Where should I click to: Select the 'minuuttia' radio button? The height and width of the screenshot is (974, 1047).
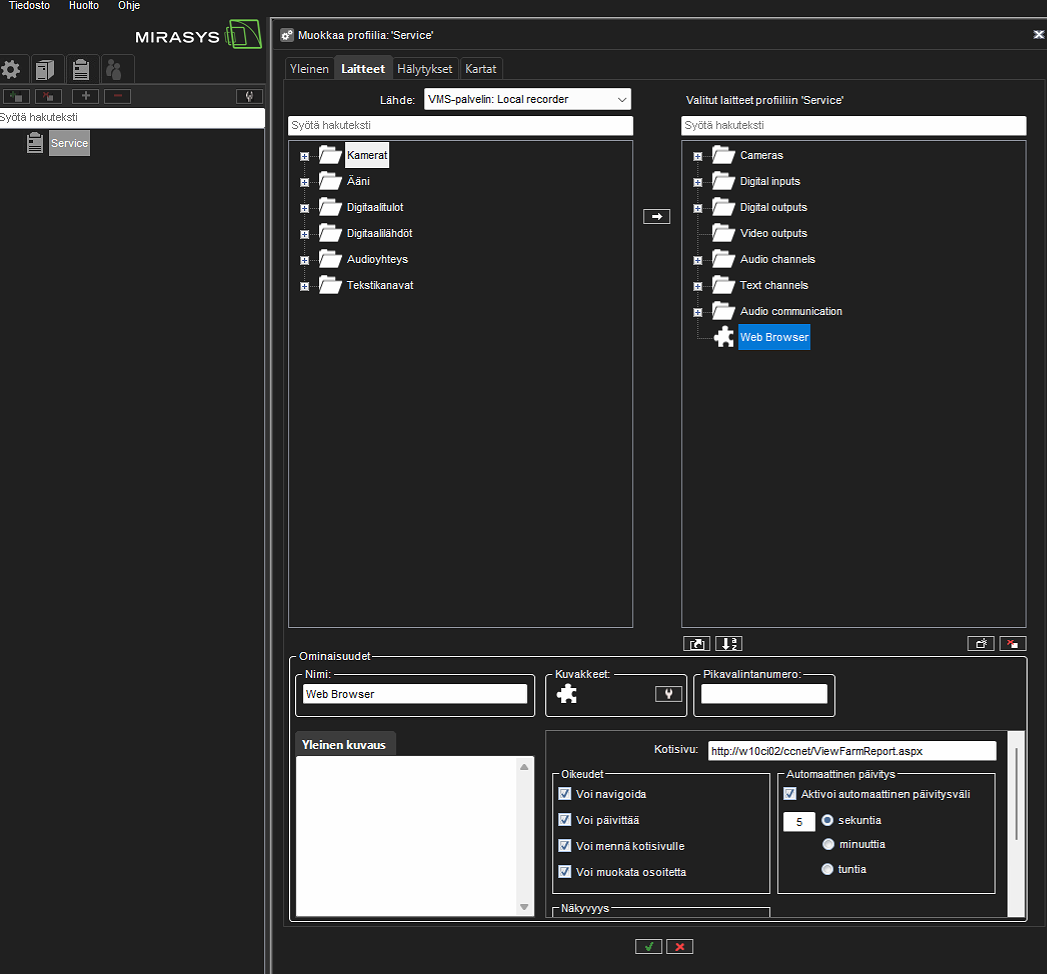point(828,844)
